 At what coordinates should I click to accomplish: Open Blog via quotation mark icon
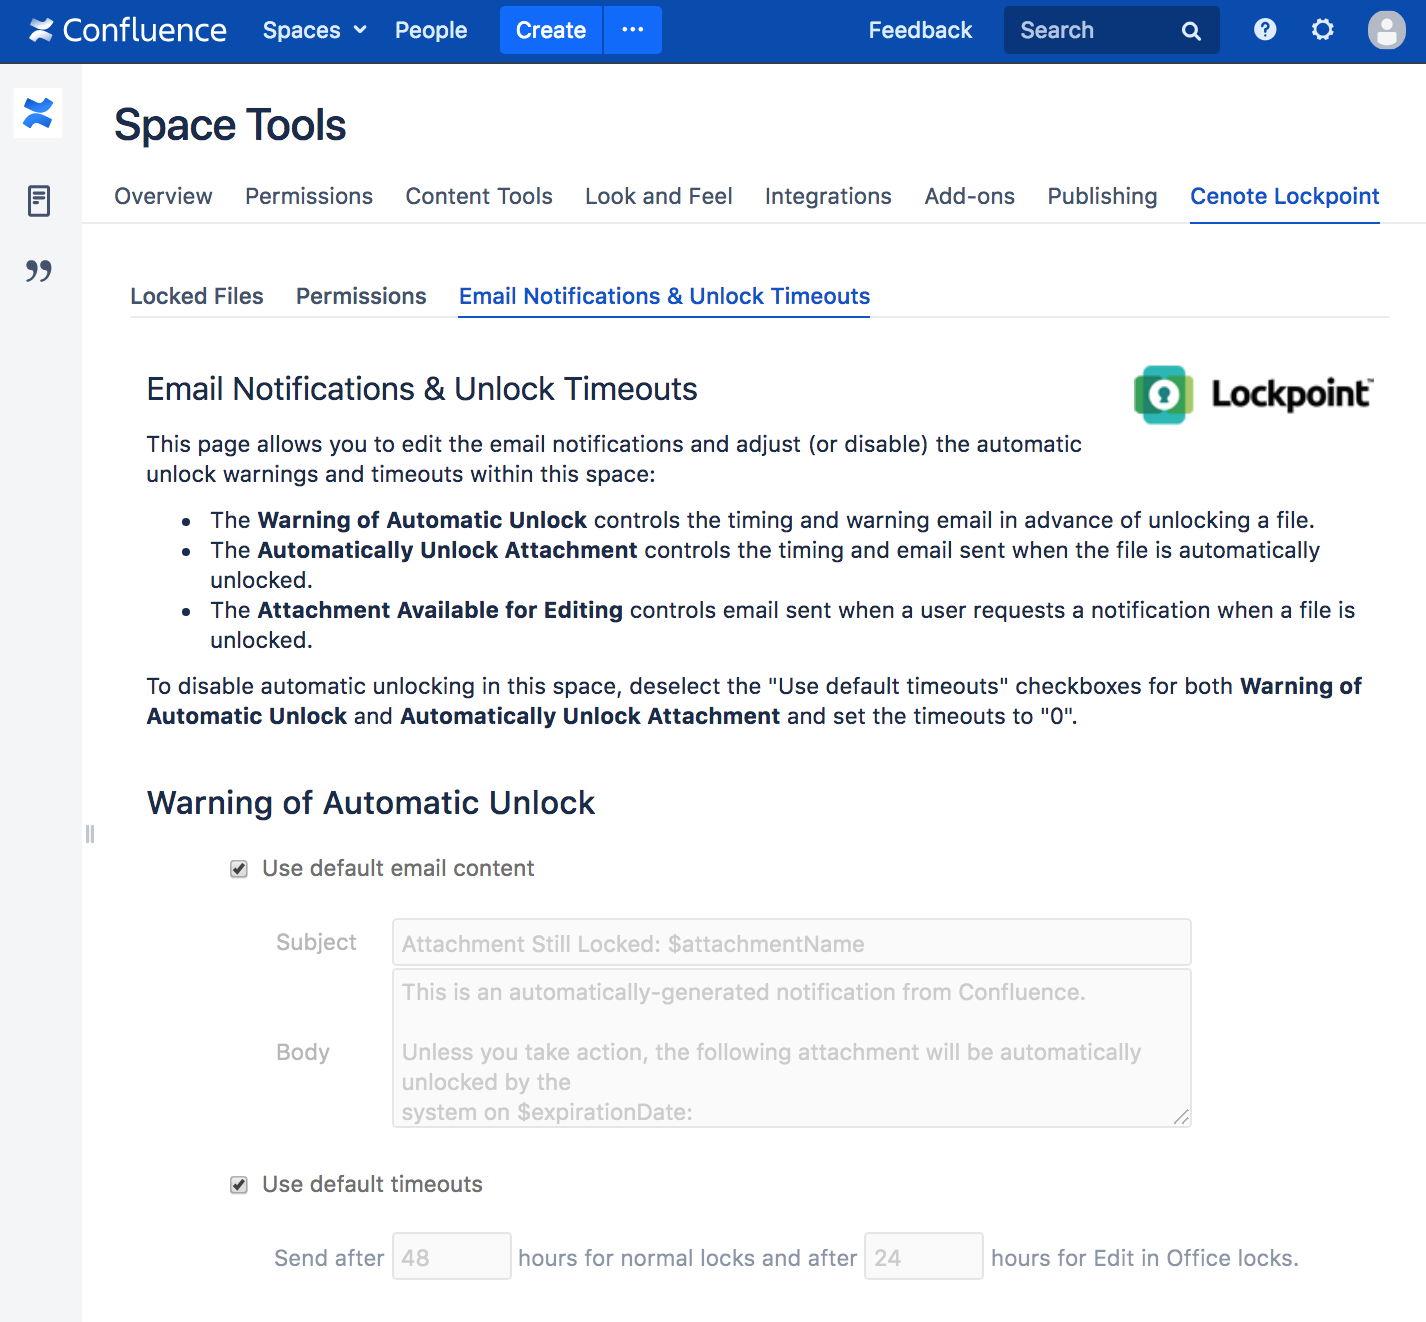pyautogui.click(x=39, y=271)
